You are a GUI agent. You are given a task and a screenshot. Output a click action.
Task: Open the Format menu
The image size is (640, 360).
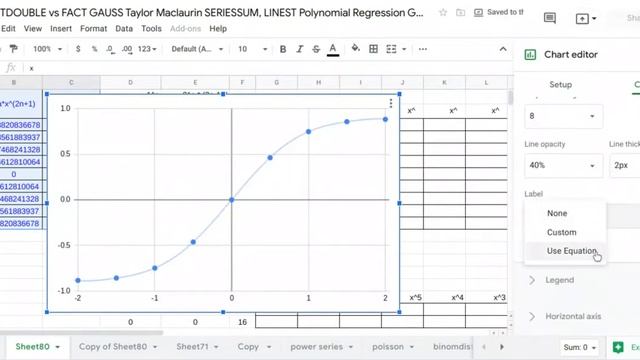(x=93, y=29)
